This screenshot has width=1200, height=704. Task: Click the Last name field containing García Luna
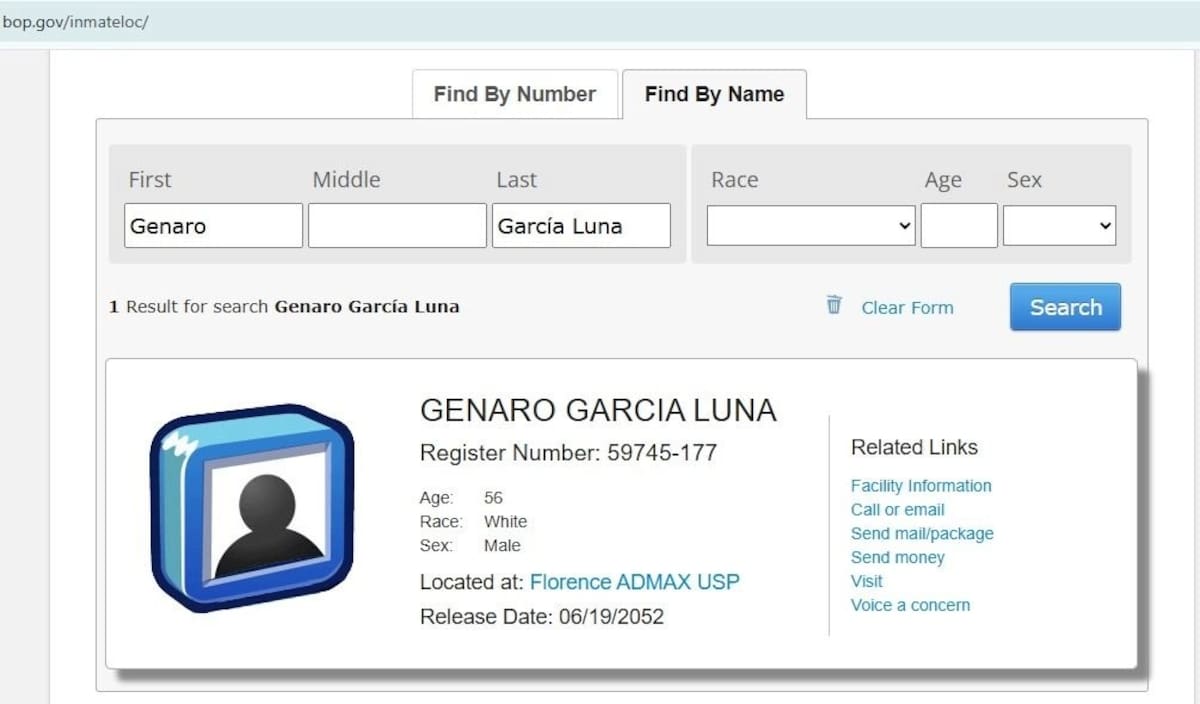(581, 226)
